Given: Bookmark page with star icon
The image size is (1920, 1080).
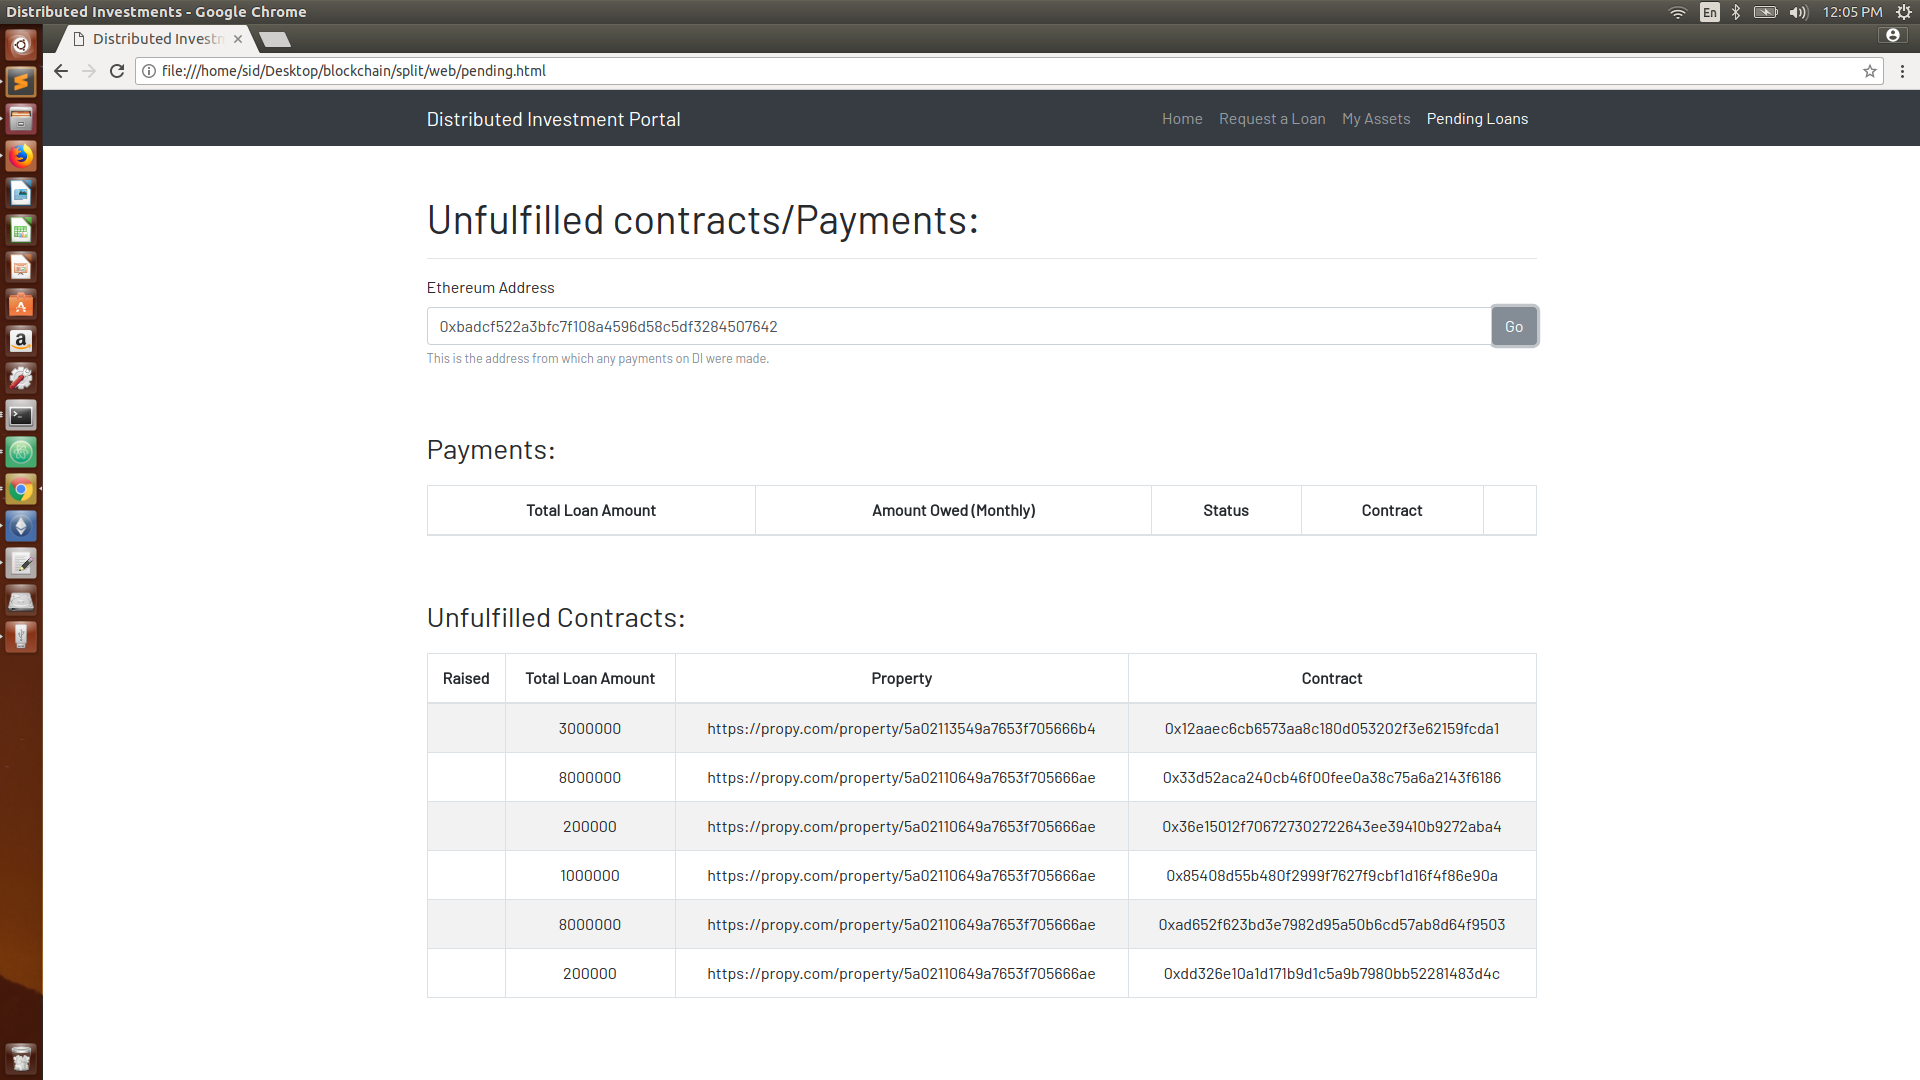Looking at the screenshot, I should pos(1869,71).
